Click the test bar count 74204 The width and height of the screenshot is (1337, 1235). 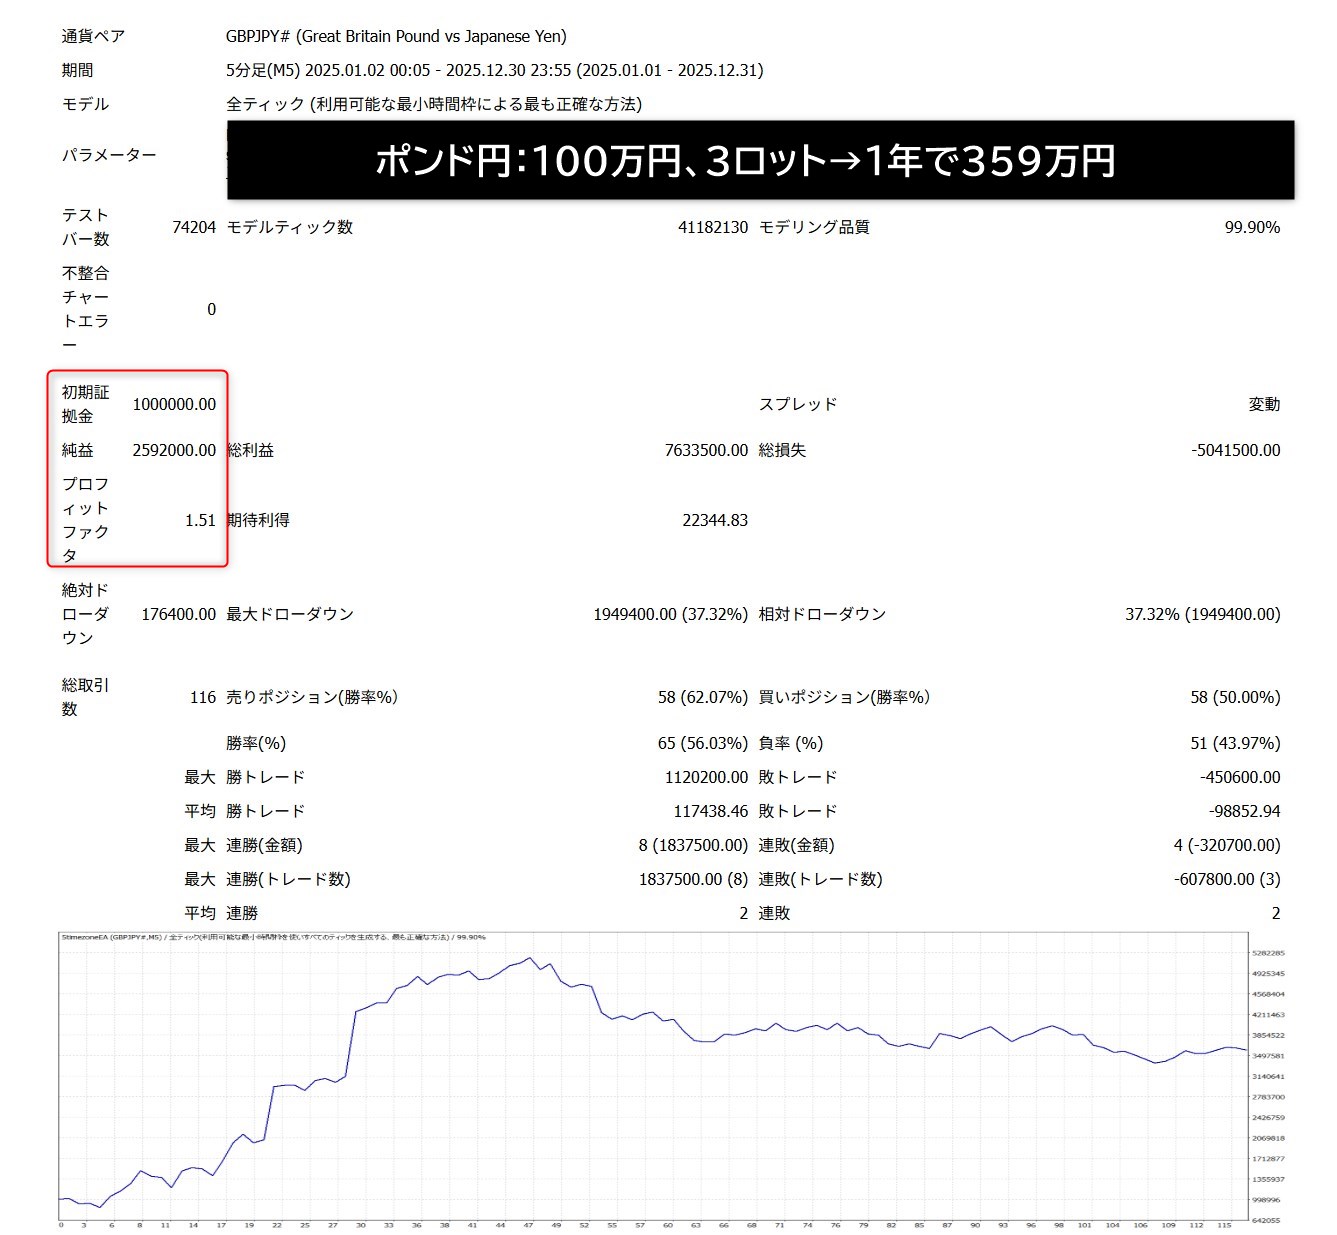coord(193,227)
